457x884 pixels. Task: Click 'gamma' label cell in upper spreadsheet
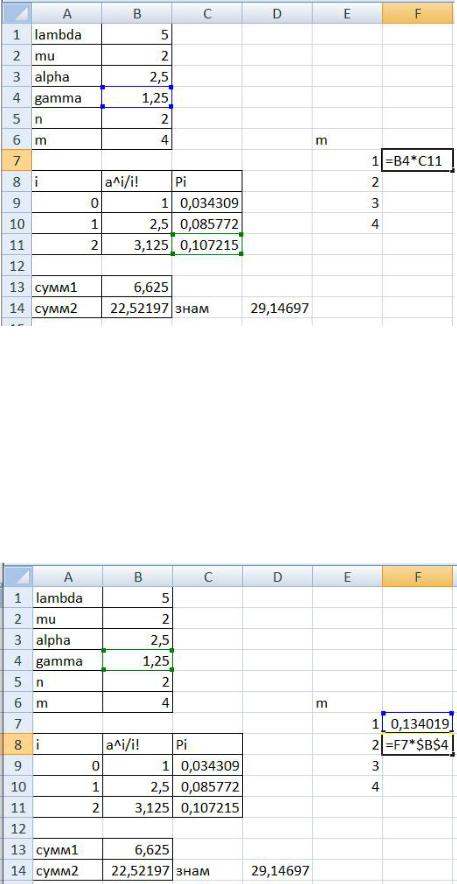point(66,98)
